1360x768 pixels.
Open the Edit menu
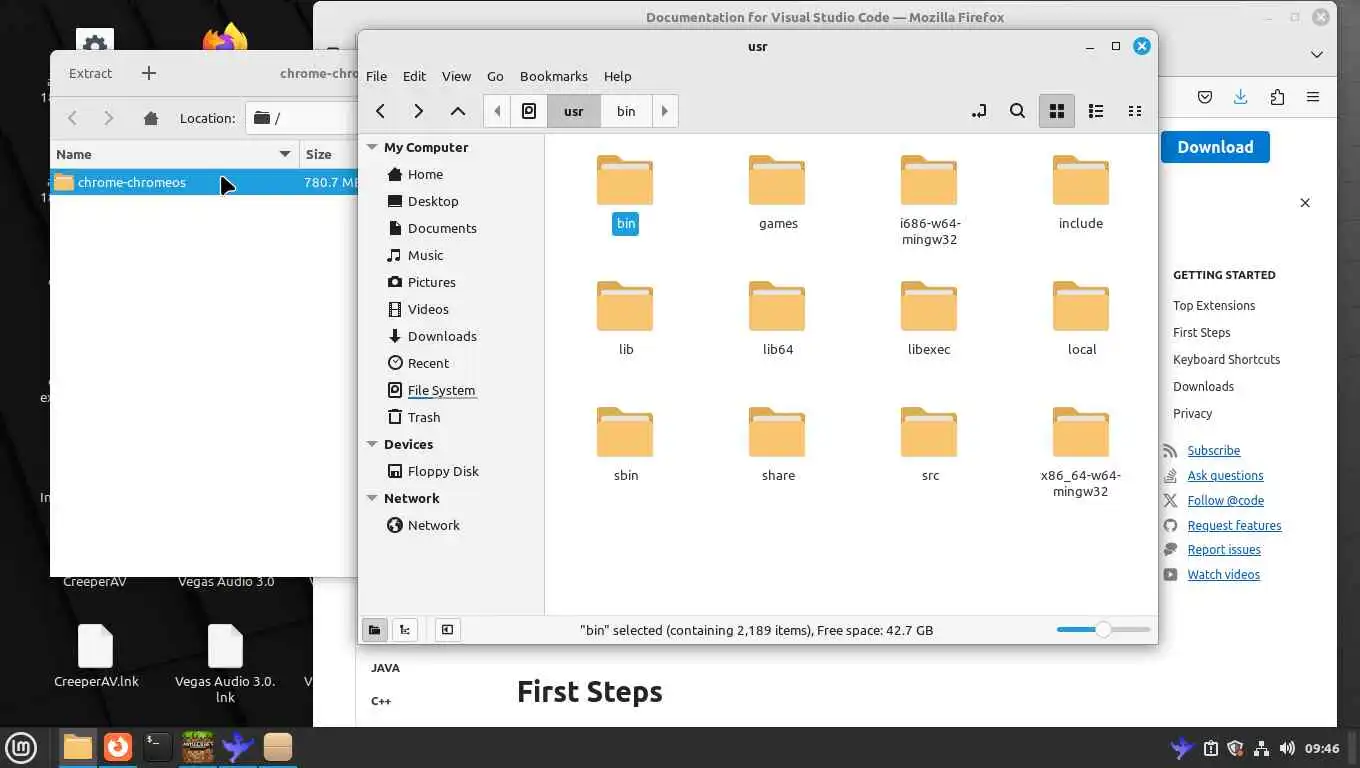pyautogui.click(x=414, y=76)
